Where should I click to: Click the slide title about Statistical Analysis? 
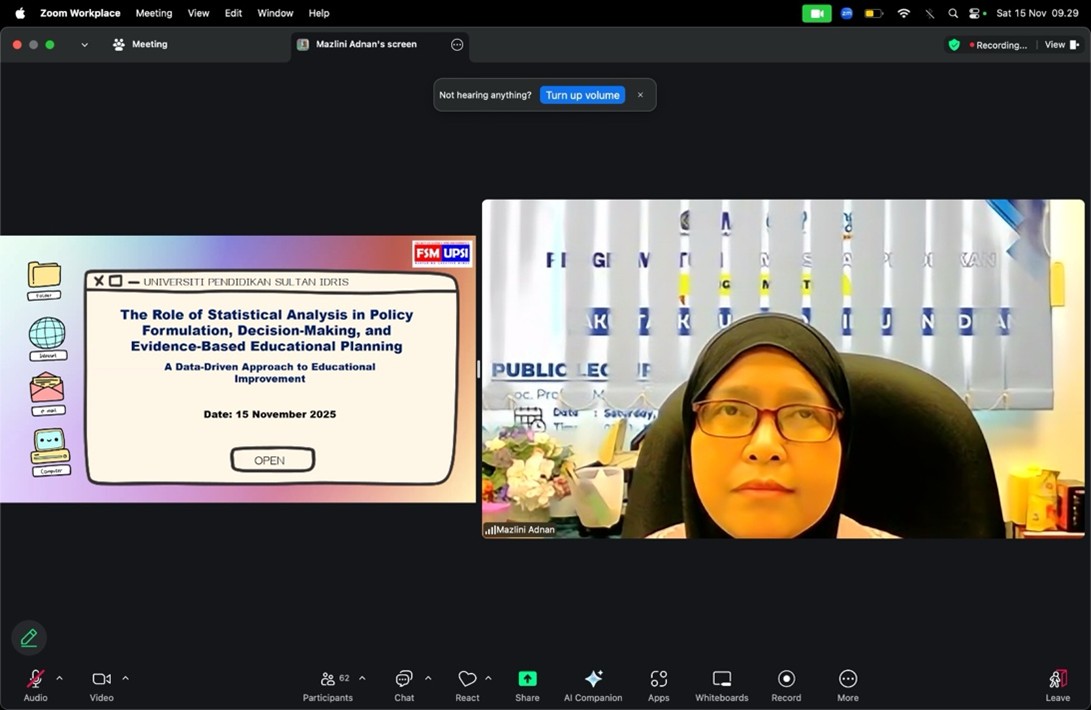[266, 331]
